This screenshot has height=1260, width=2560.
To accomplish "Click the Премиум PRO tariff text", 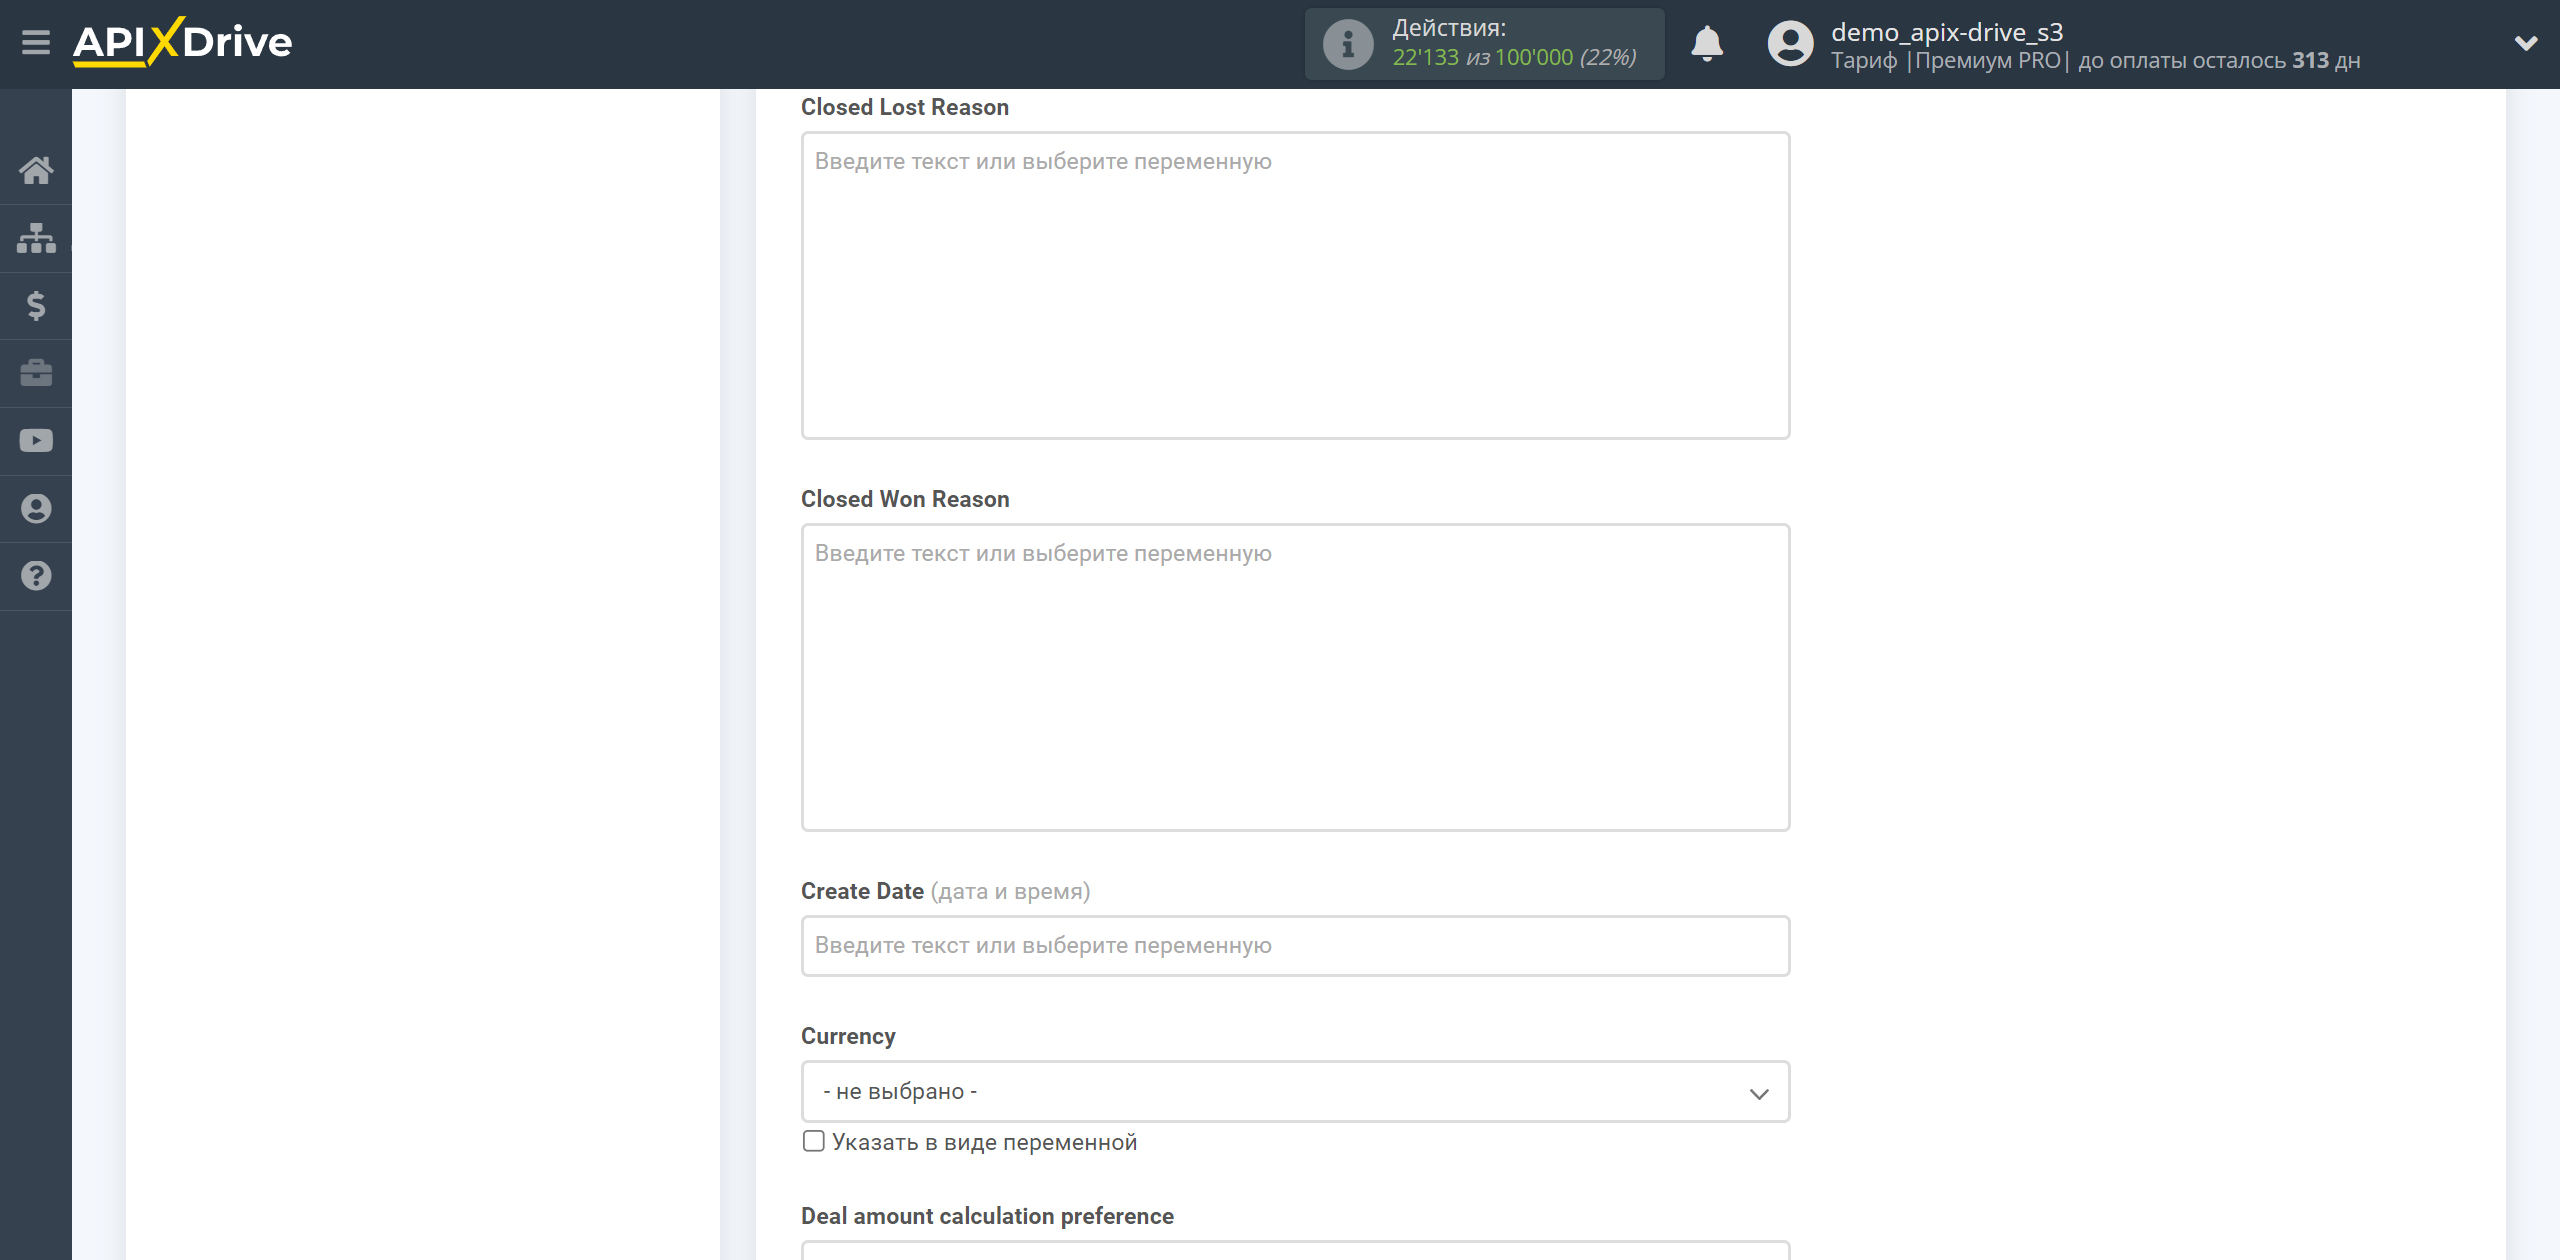I will [1988, 60].
